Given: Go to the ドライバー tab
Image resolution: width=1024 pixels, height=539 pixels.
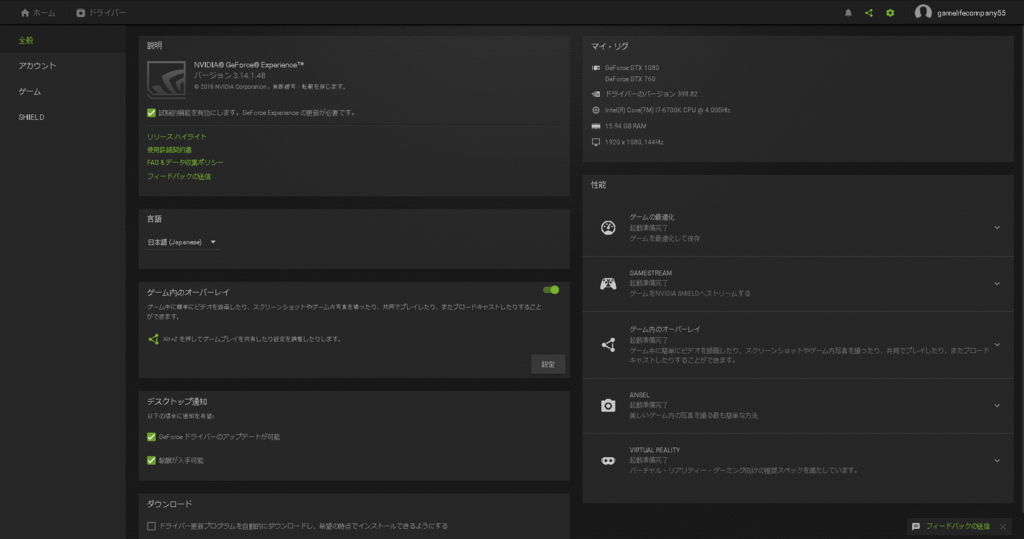Looking at the screenshot, I should coord(101,12).
